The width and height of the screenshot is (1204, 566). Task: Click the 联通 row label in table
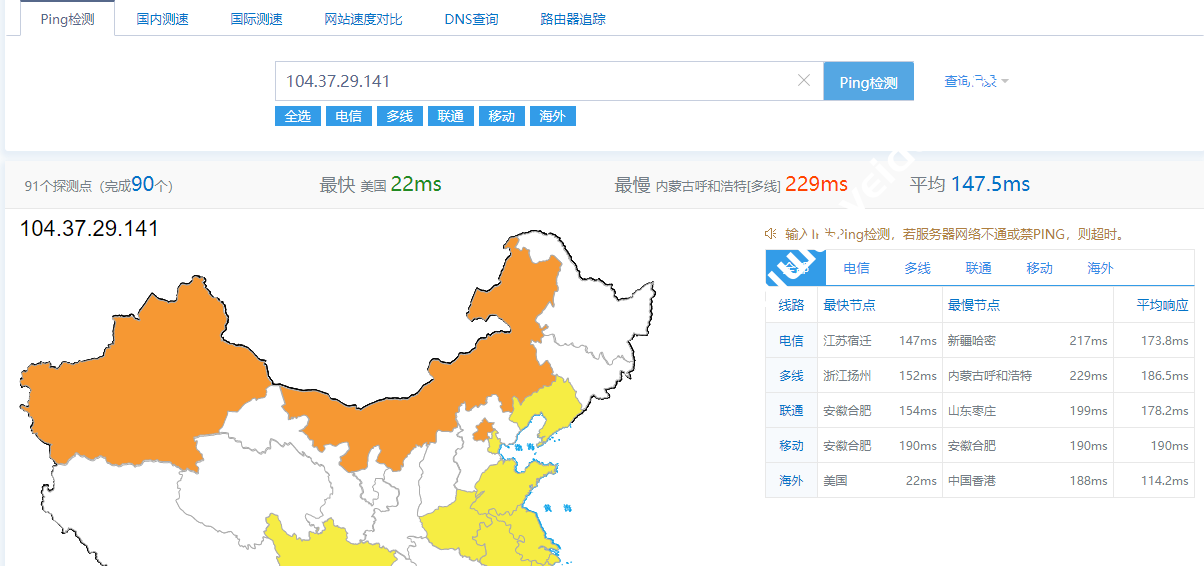coord(791,411)
